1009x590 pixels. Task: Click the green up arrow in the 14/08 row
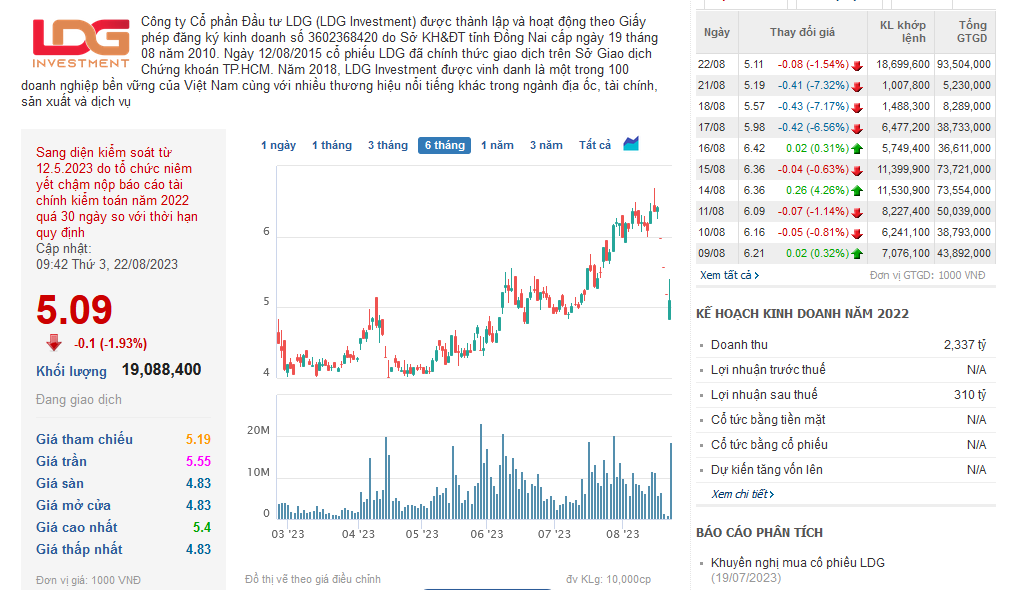(856, 191)
